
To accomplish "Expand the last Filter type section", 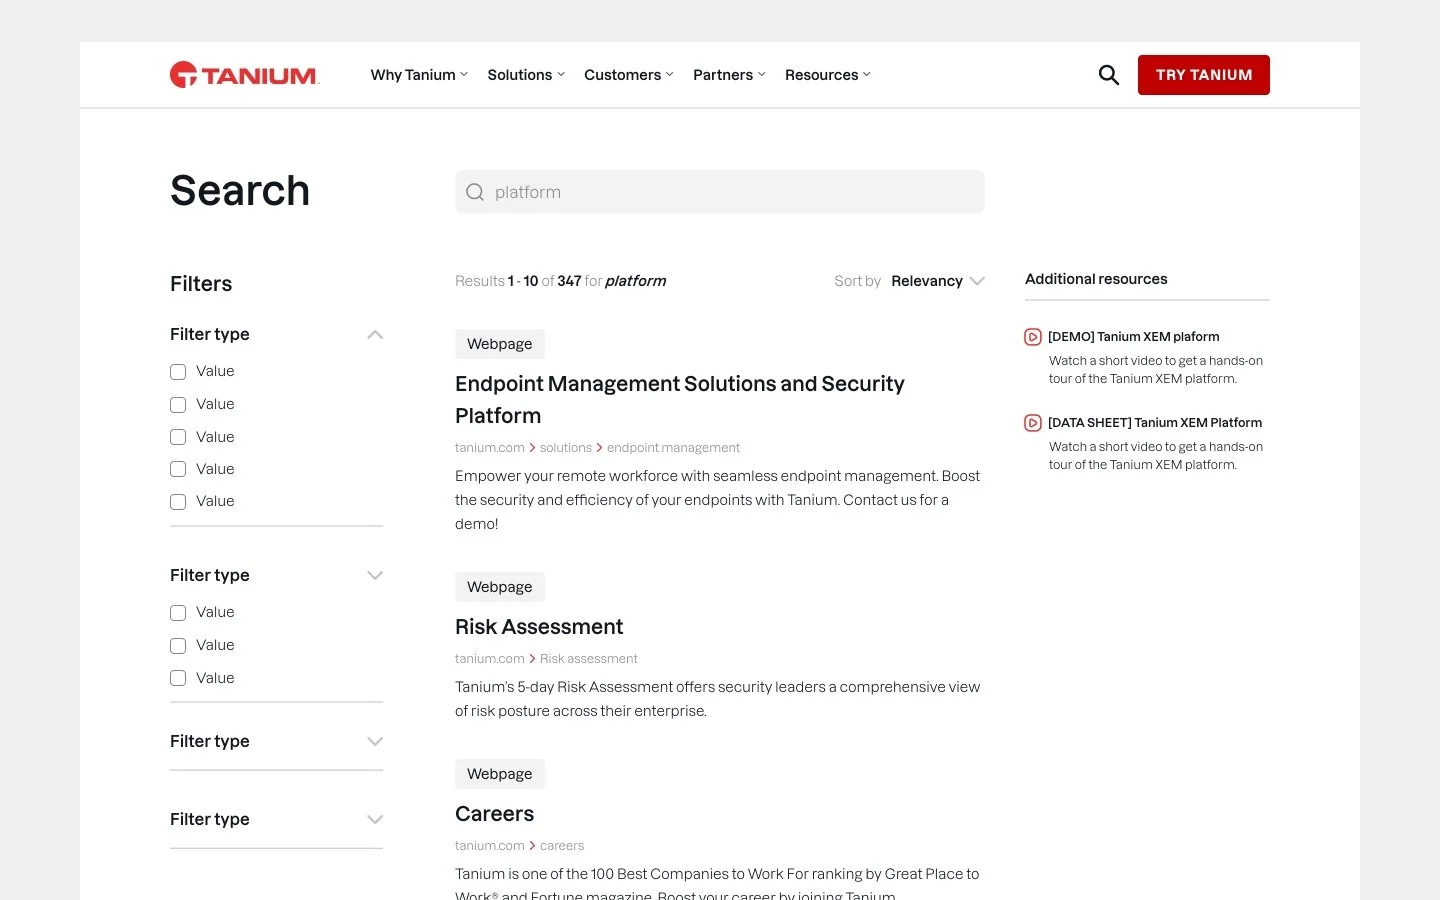I will pos(375,819).
